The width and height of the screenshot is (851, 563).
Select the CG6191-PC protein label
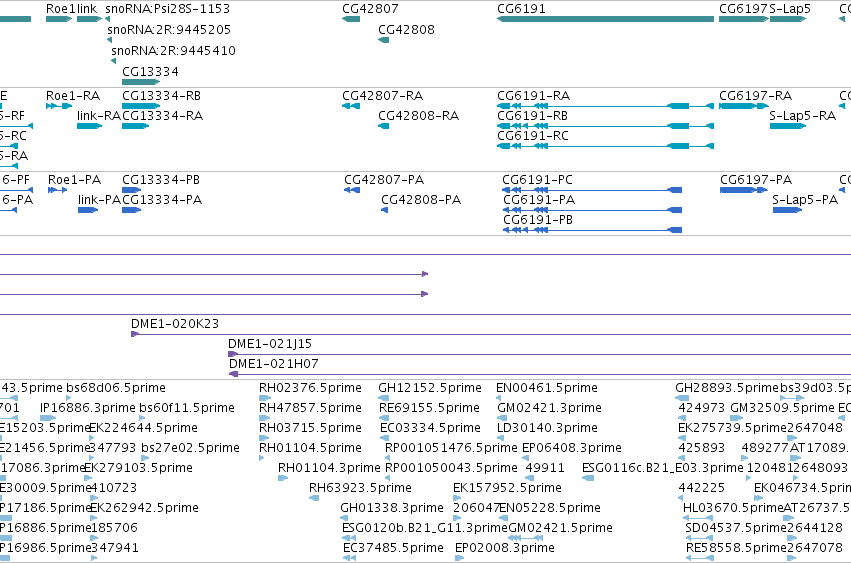[x=537, y=180]
